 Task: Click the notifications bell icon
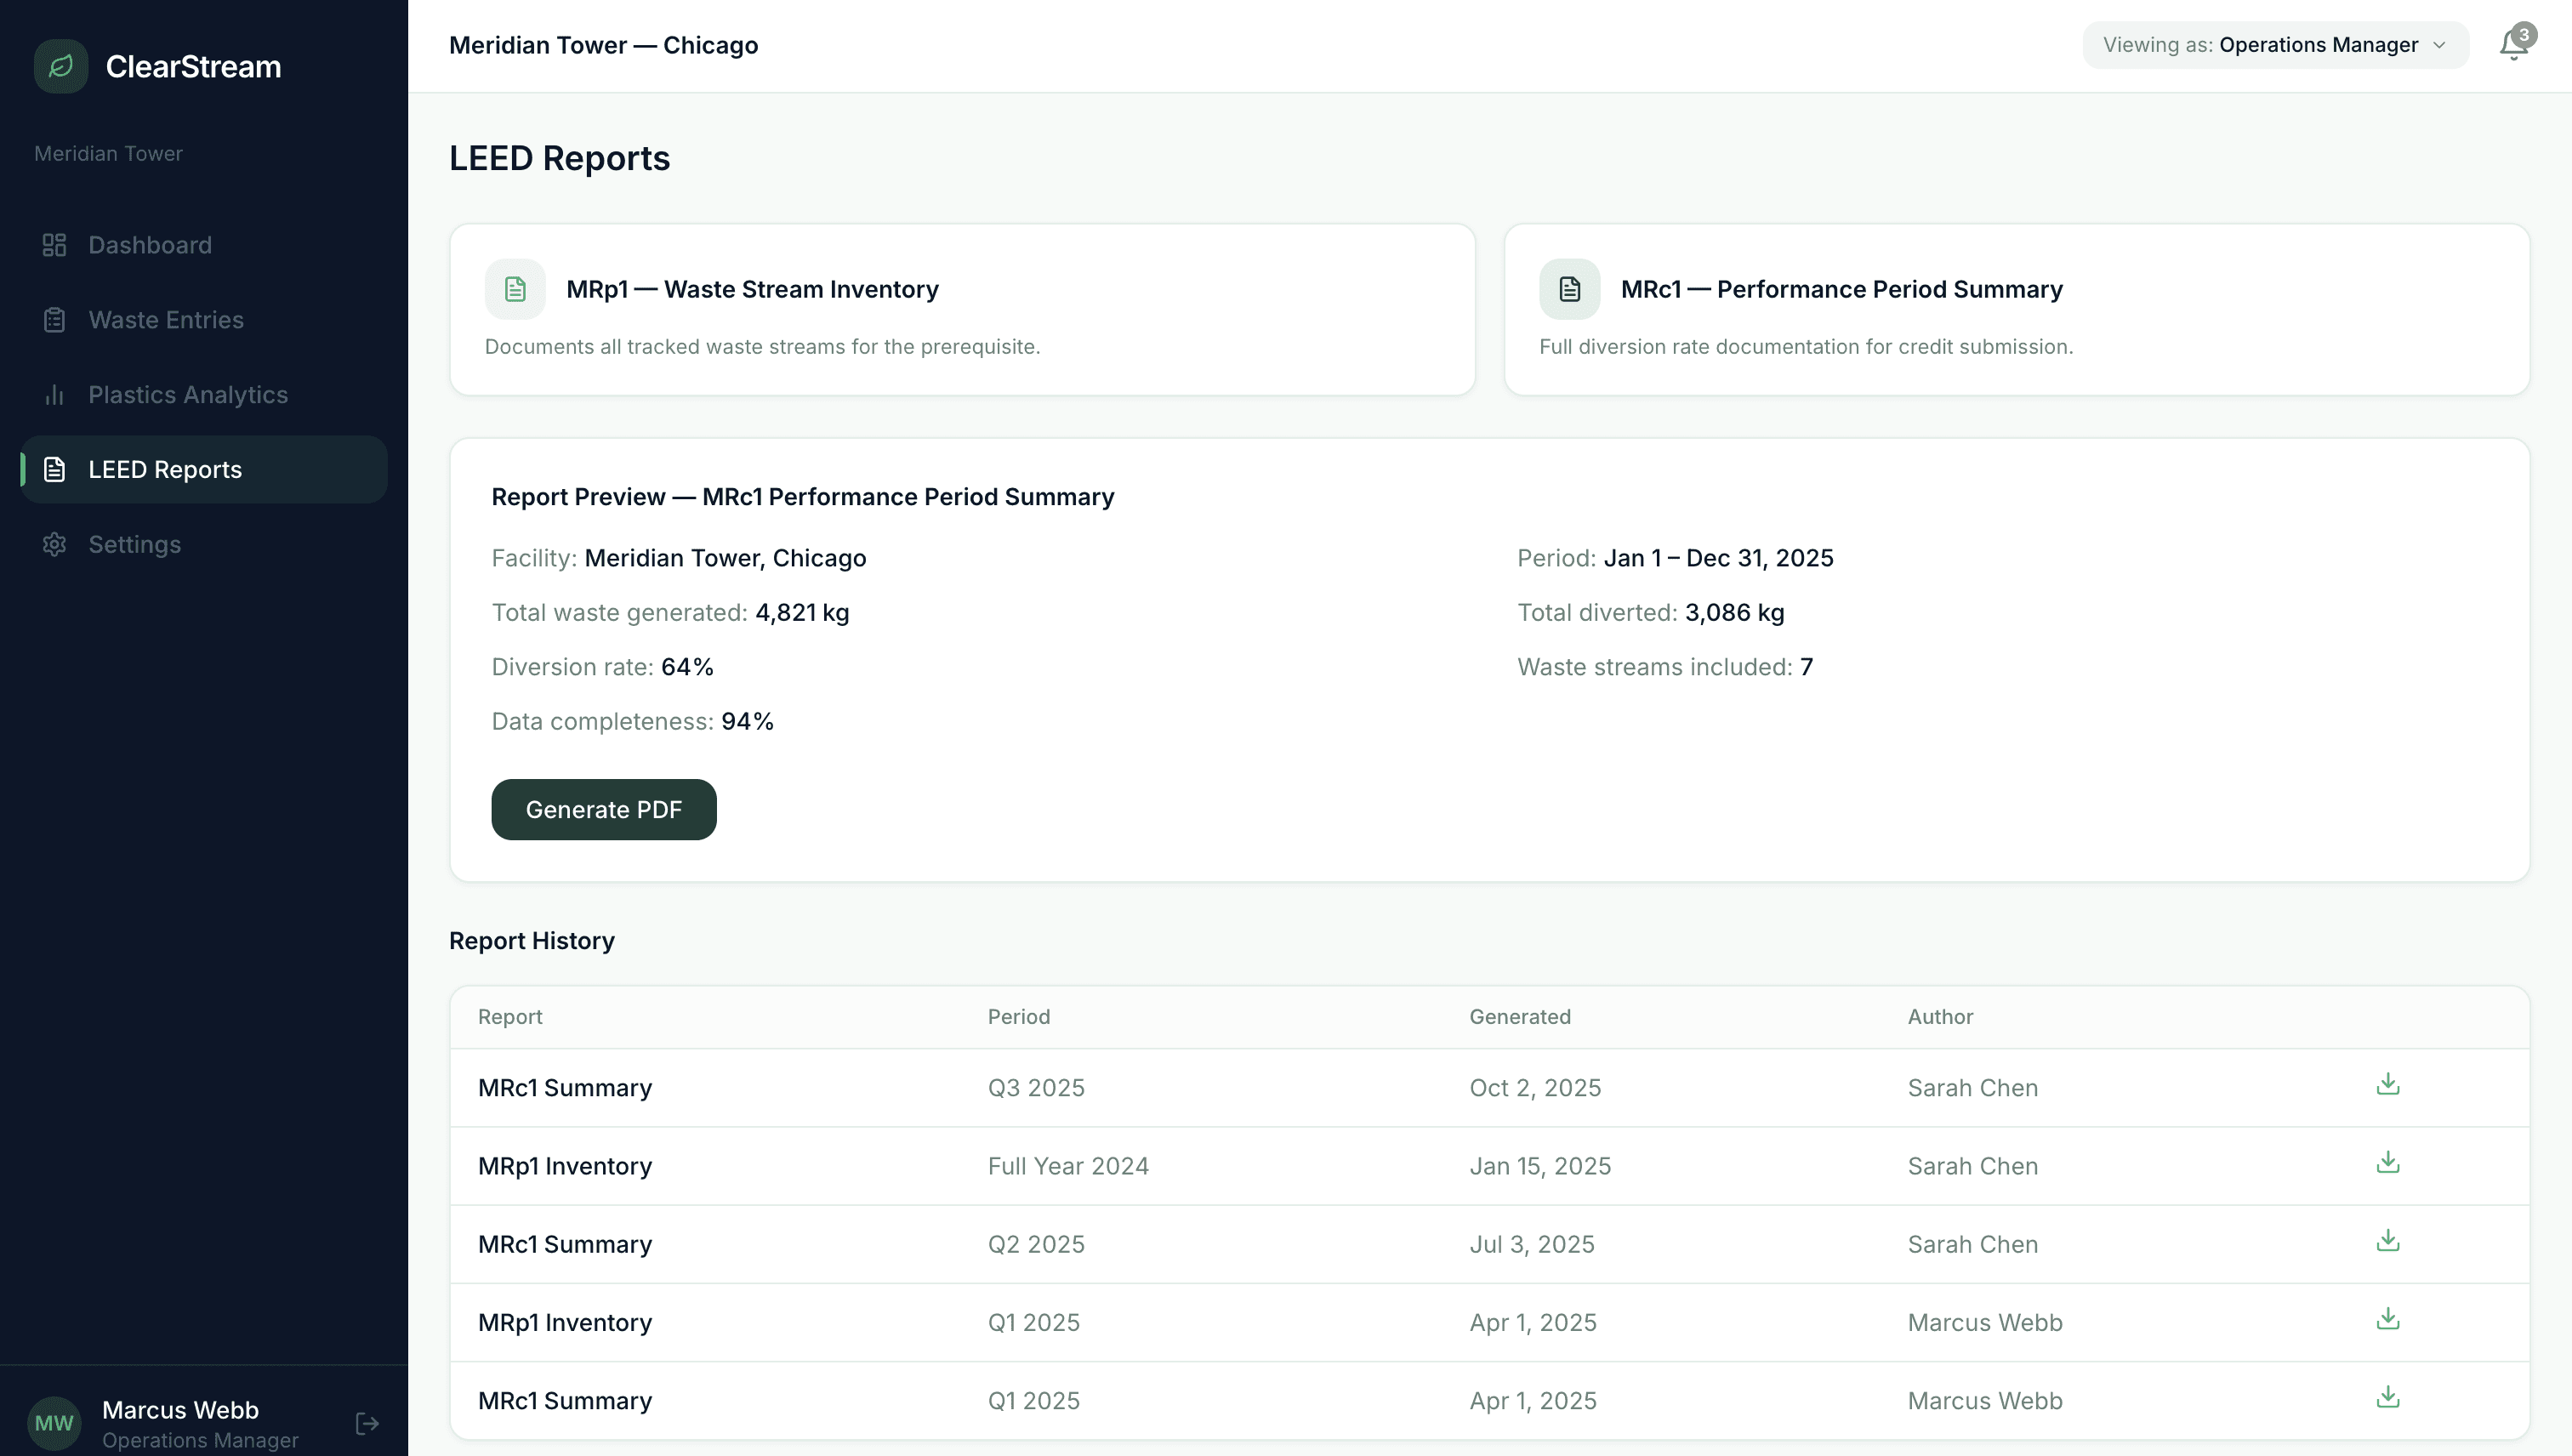2512,45
